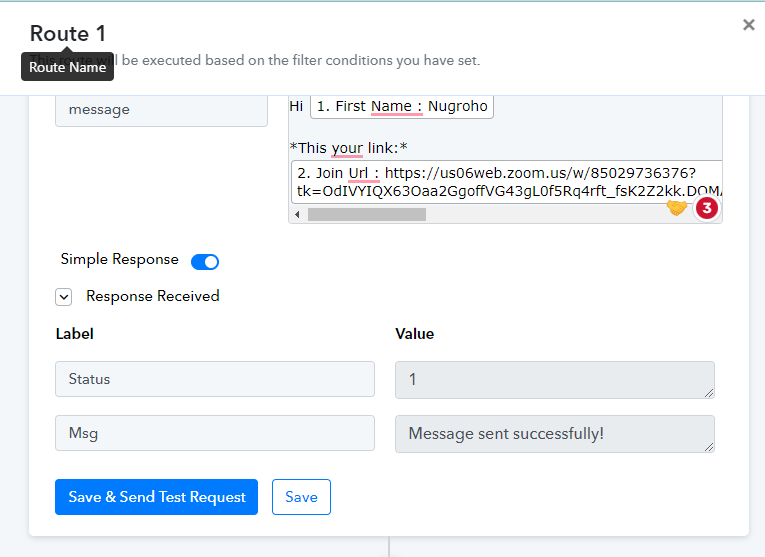Open the red notification badge showing 3

pyautogui.click(x=707, y=208)
